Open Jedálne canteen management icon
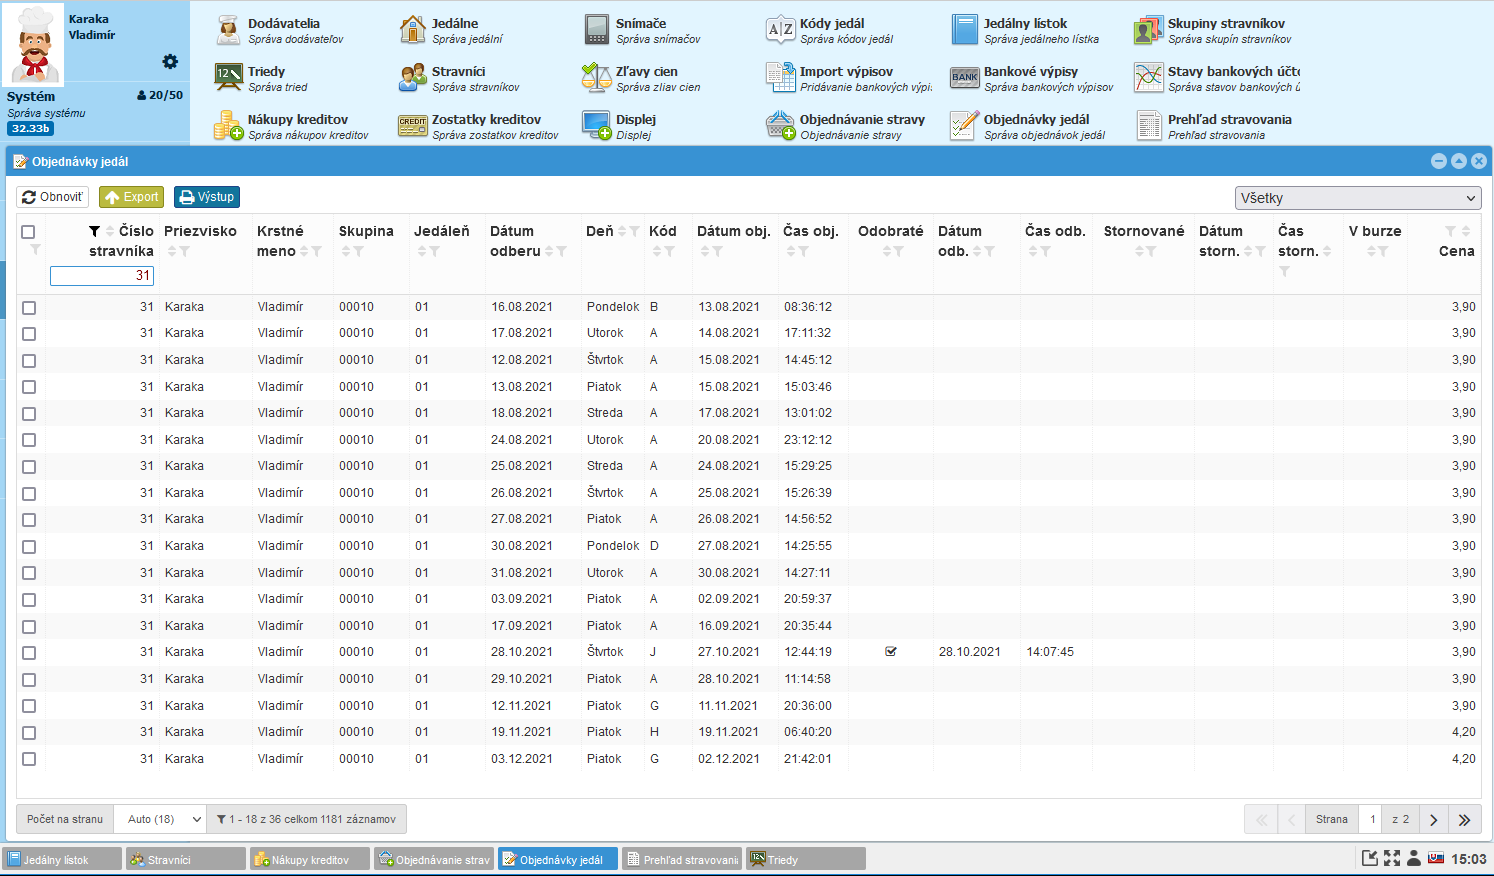 [413, 30]
